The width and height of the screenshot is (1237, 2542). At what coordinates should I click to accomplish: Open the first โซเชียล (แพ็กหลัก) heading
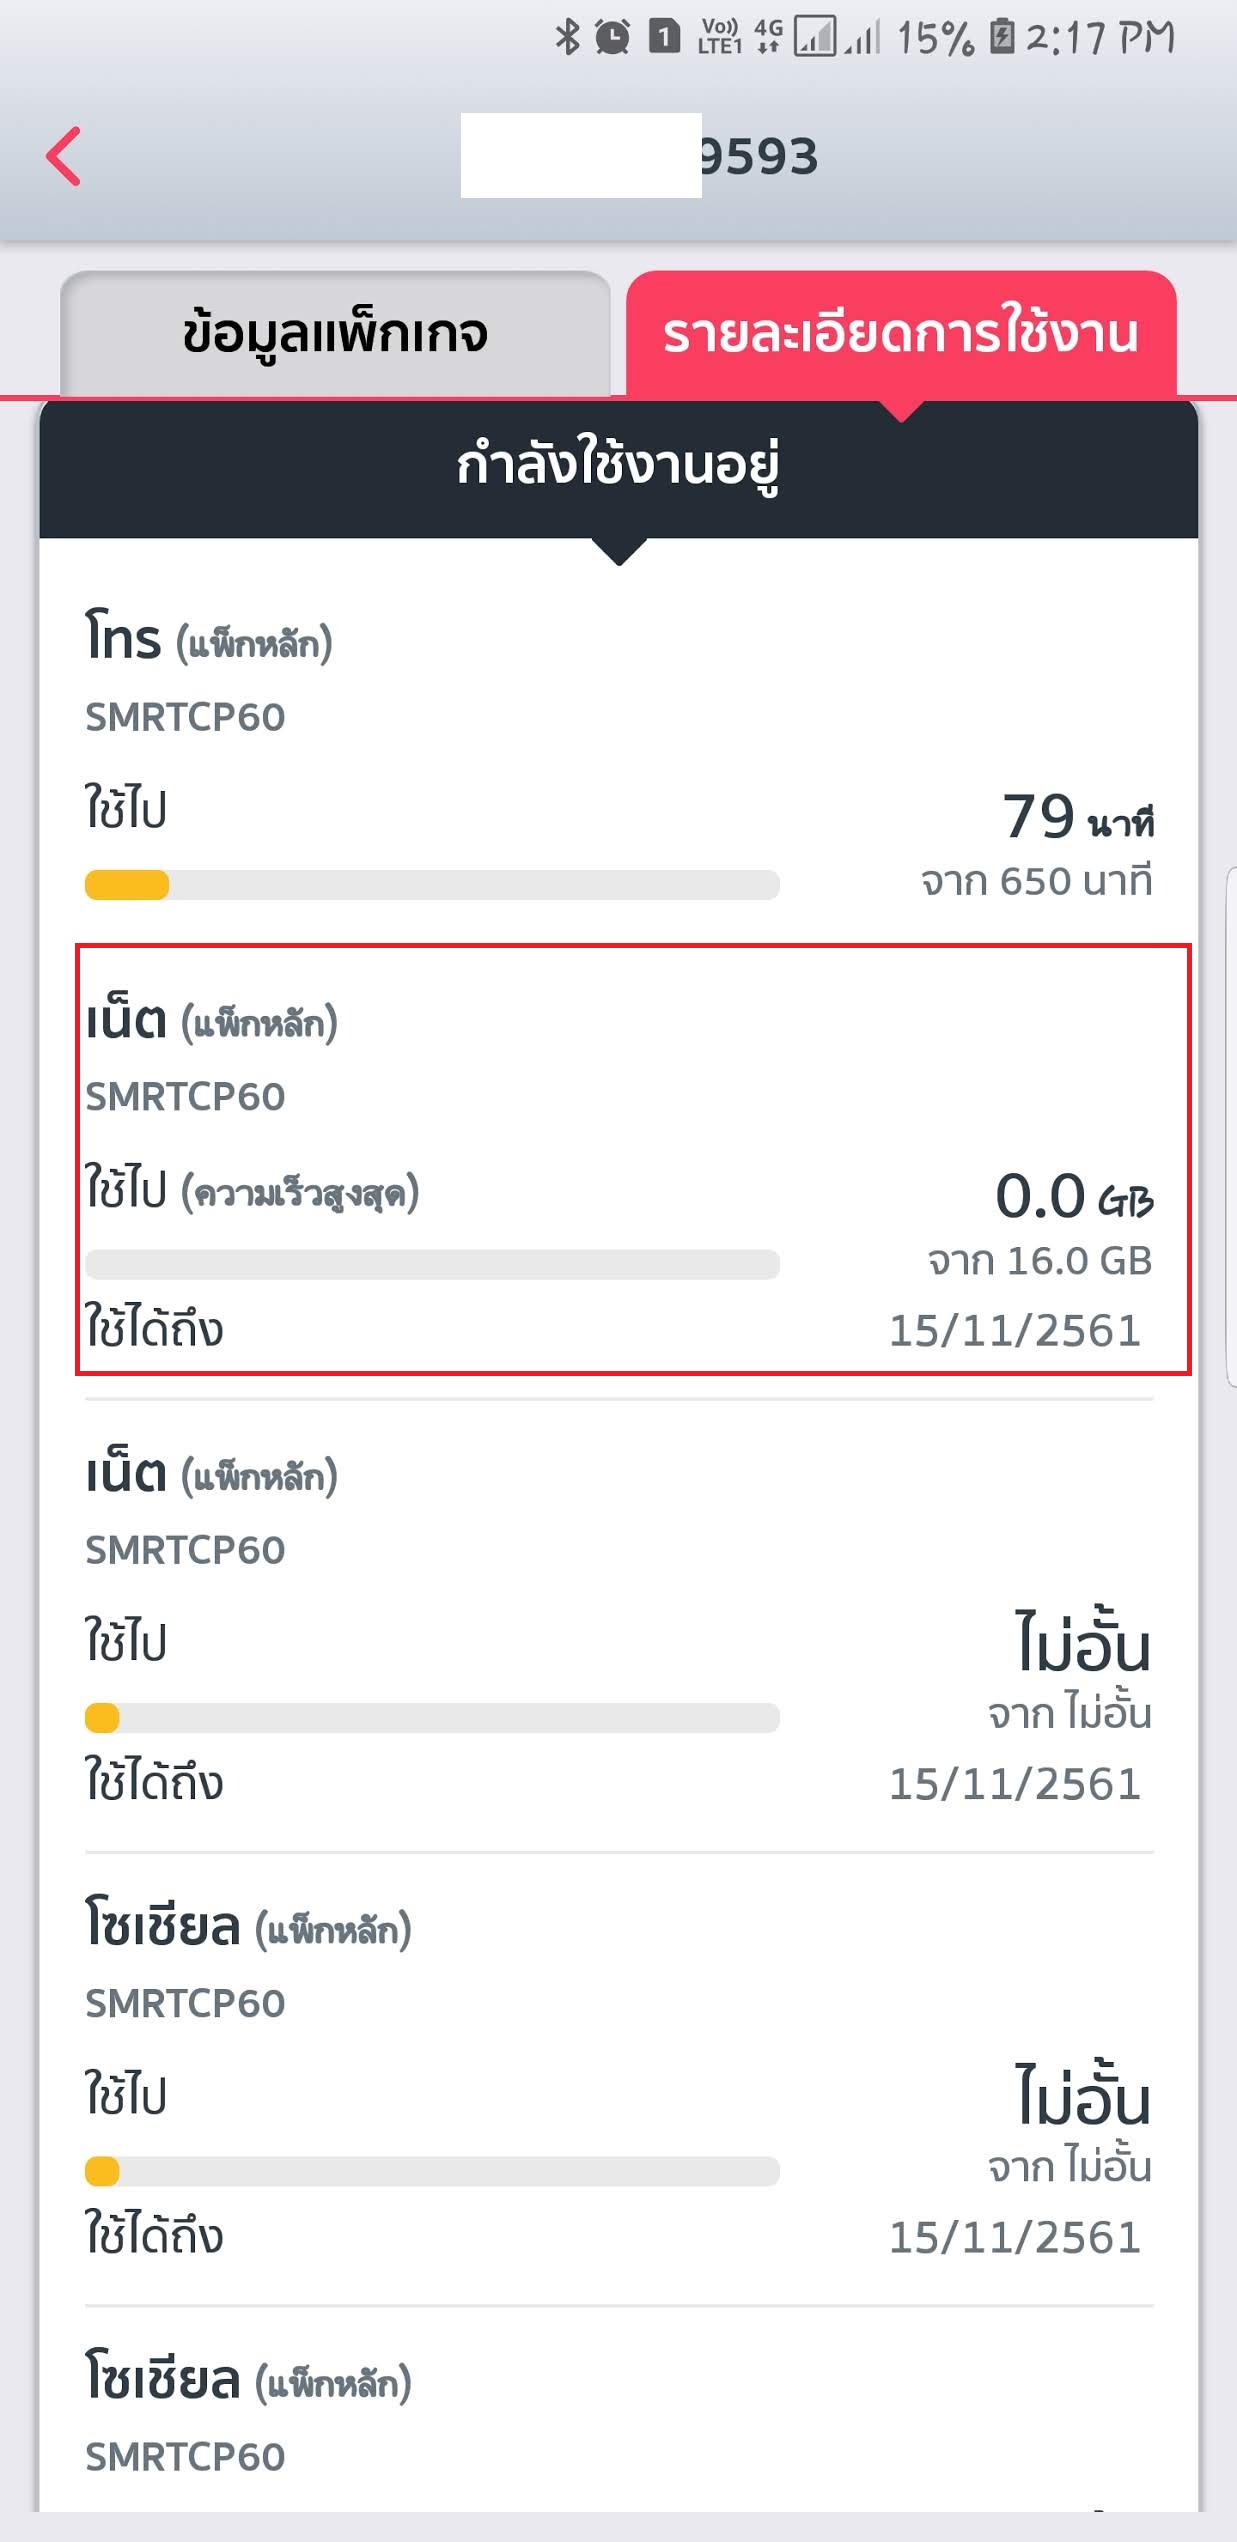tap(248, 1926)
